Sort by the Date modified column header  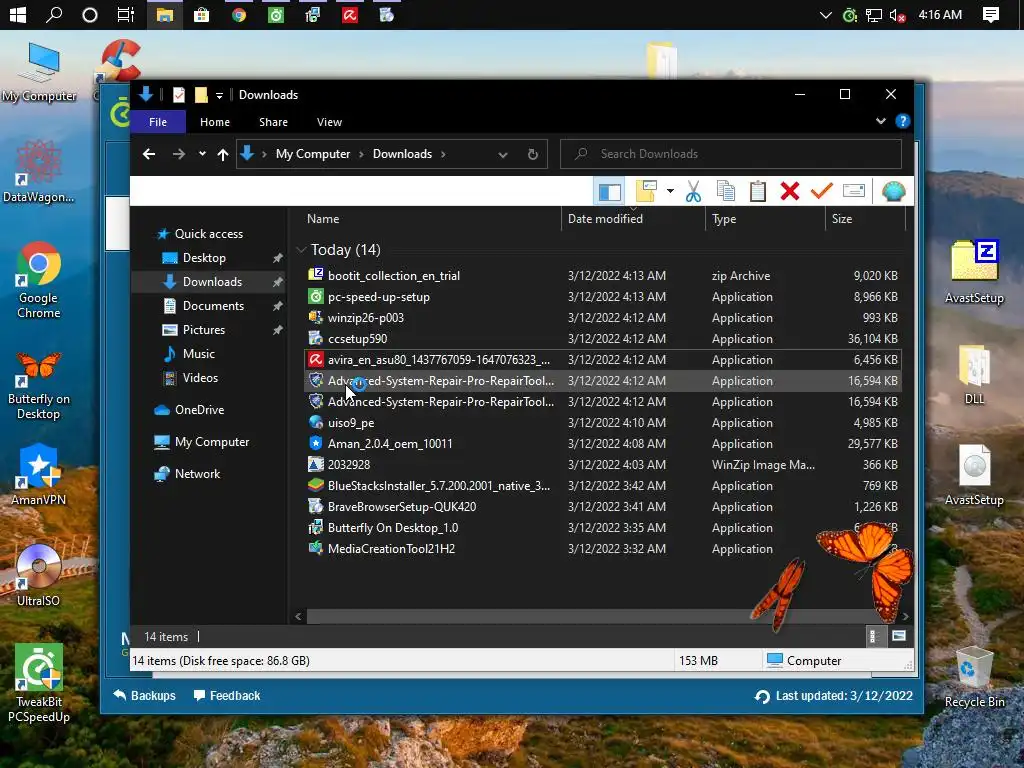click(x=633, y=219)
